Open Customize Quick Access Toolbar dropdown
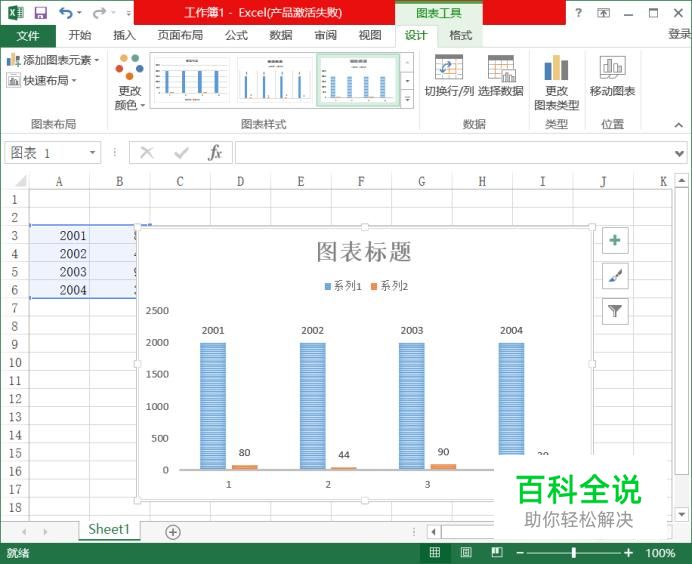The image size is (692, 564). click(x=128, y=13)
